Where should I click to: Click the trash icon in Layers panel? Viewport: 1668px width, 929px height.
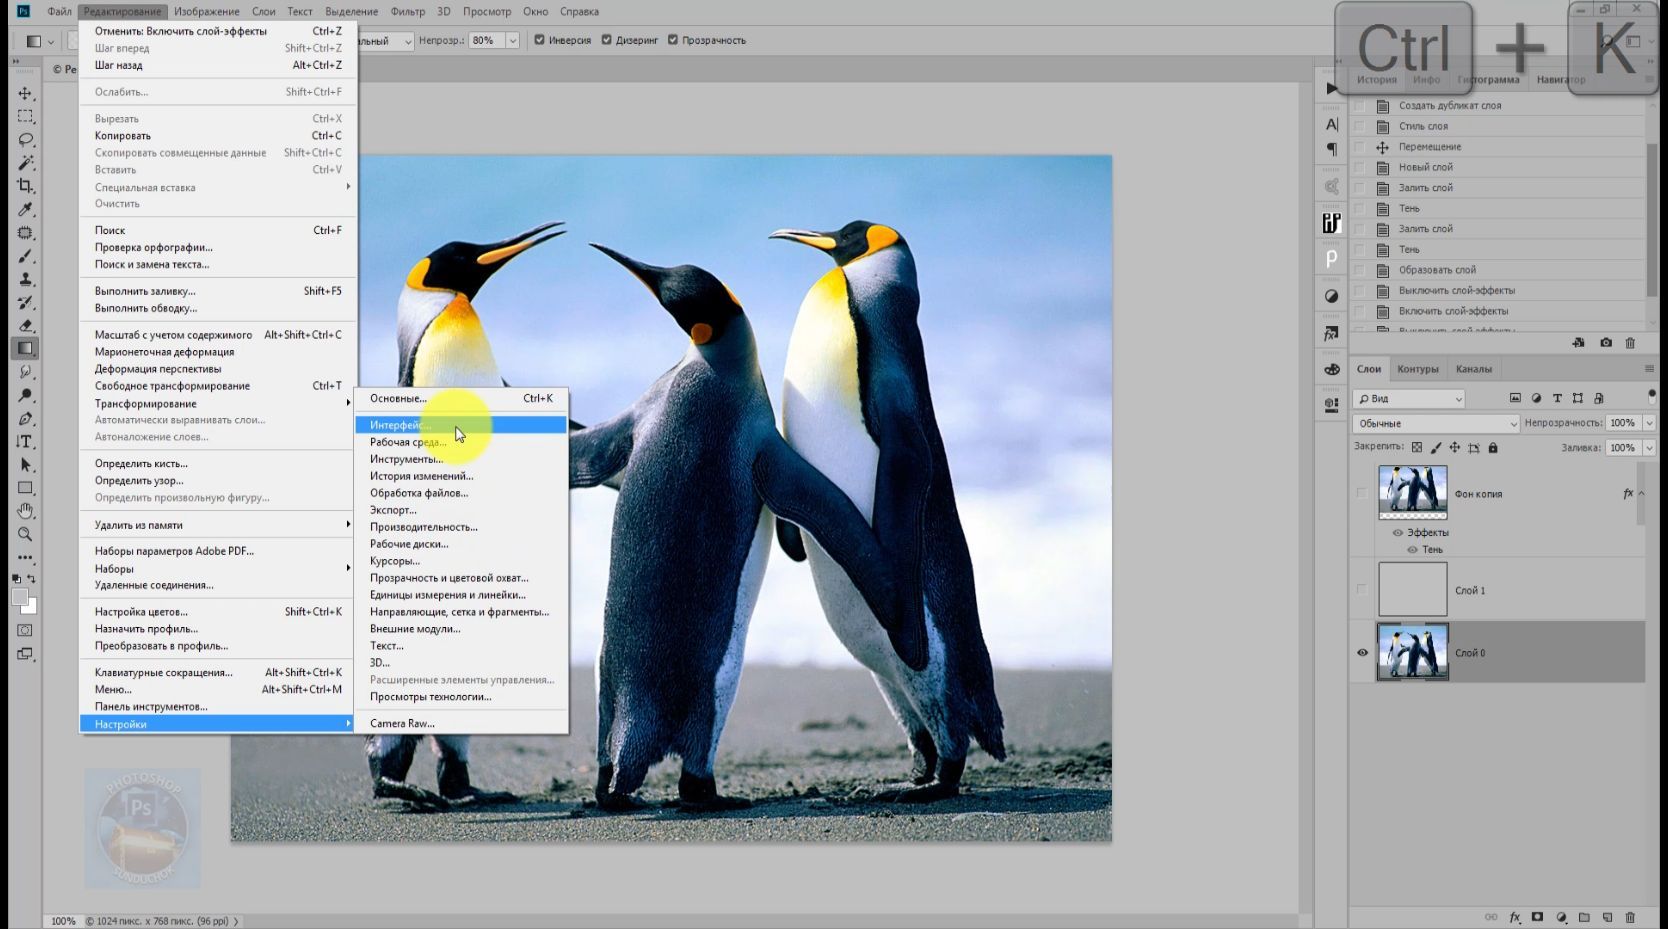(1630, 917)
